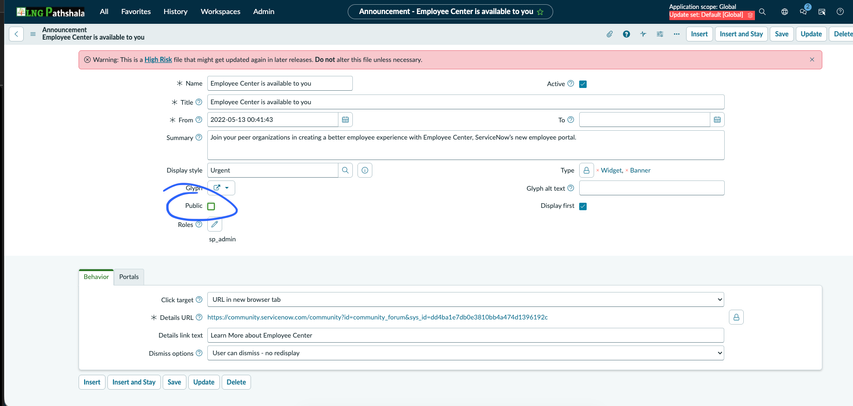Open the To date calendar picker
This screenshot has height=406, width=853.
[x=718, y=120]
